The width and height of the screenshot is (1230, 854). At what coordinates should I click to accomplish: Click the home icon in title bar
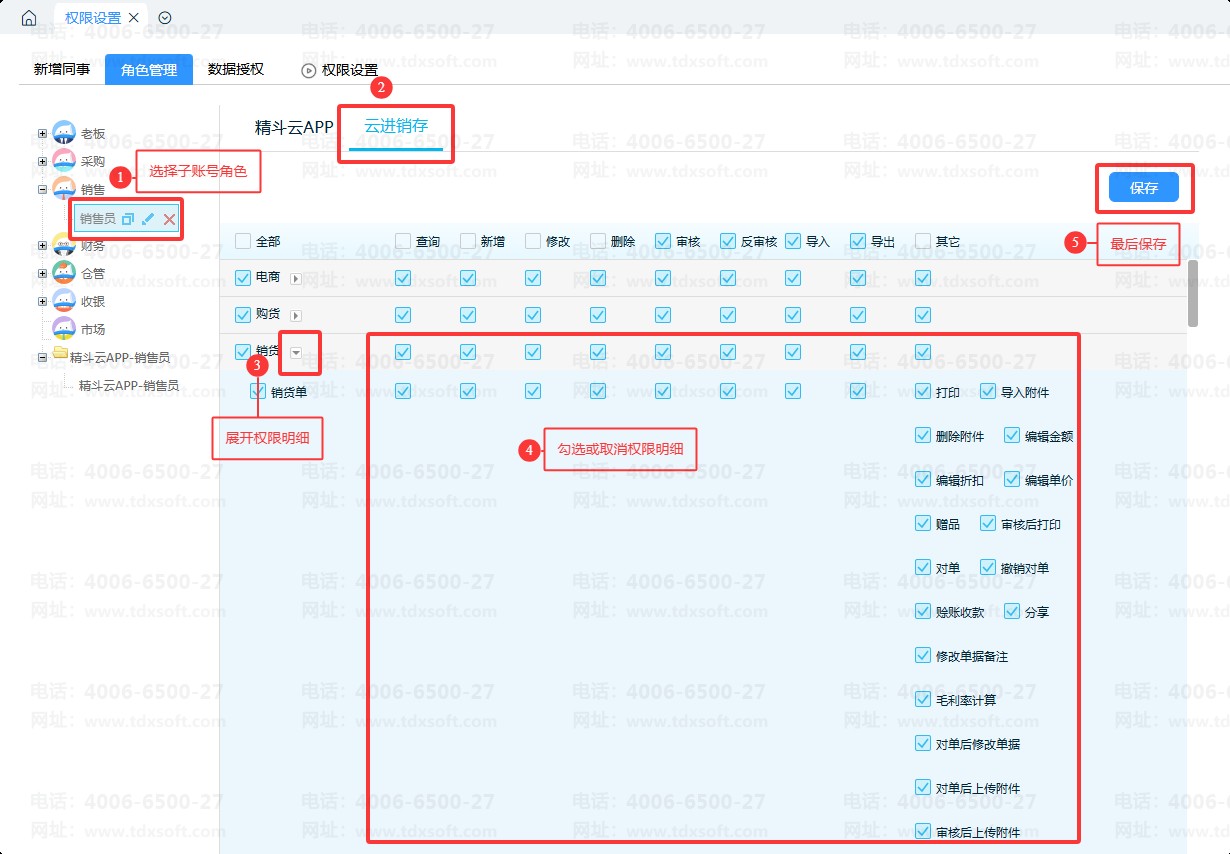point(29,18)
